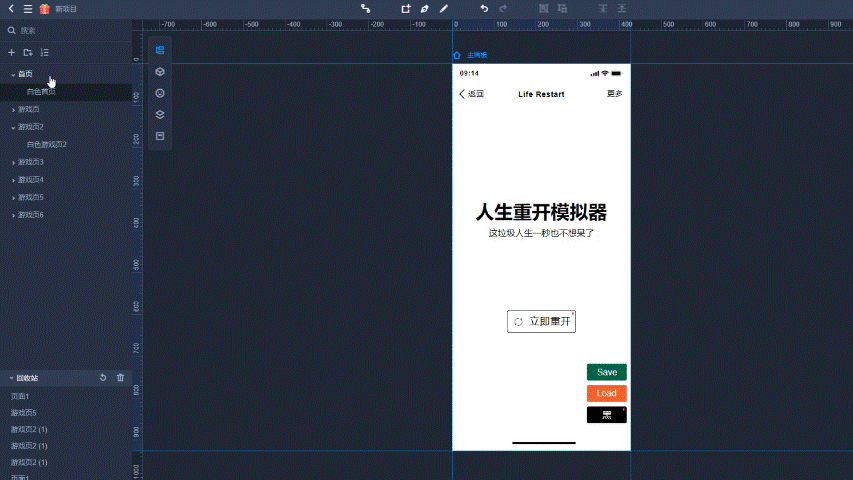Expand the 游戏页6 tree group

(x=13, y=216)
